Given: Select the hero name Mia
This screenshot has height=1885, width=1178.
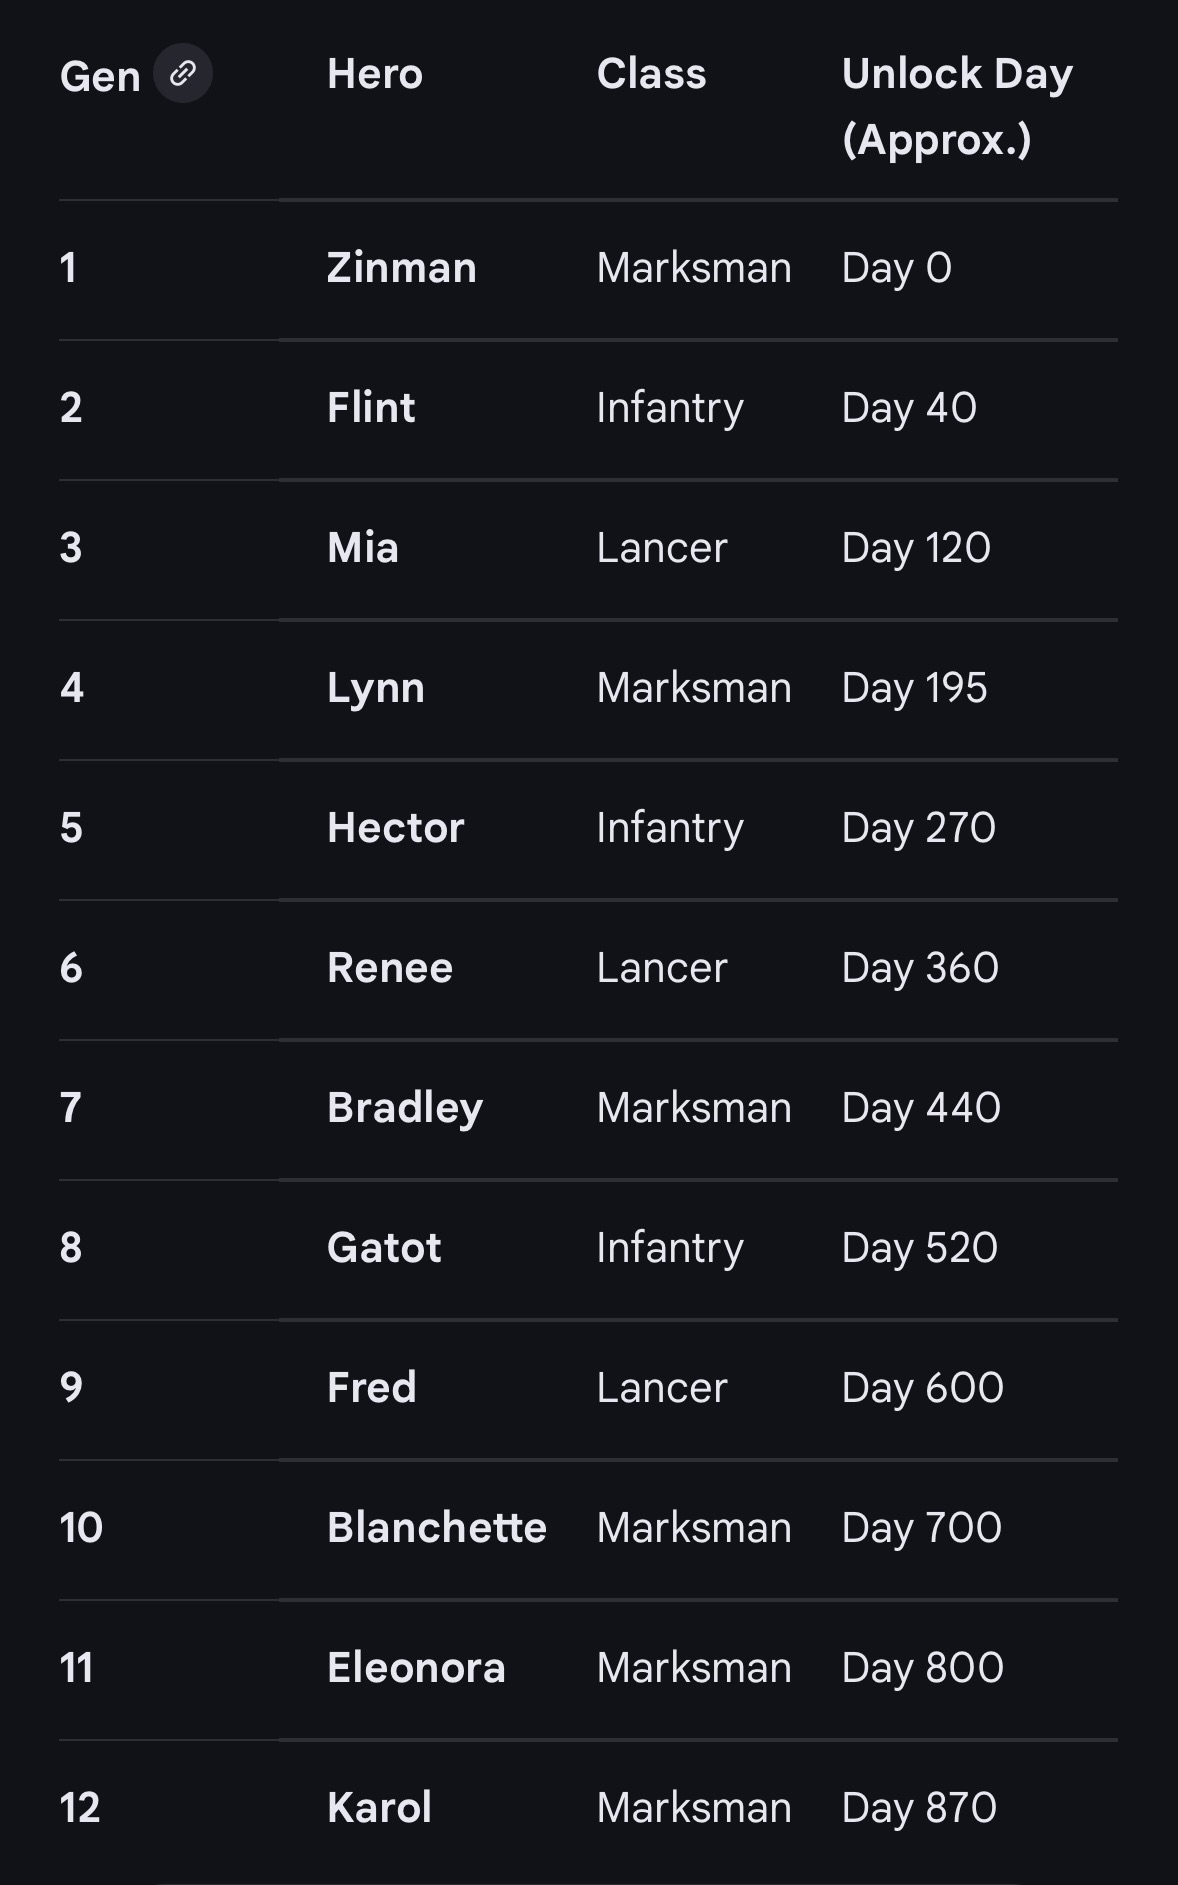Looking at the screenshot, I should pyautogui.click(x=363, y=548).
